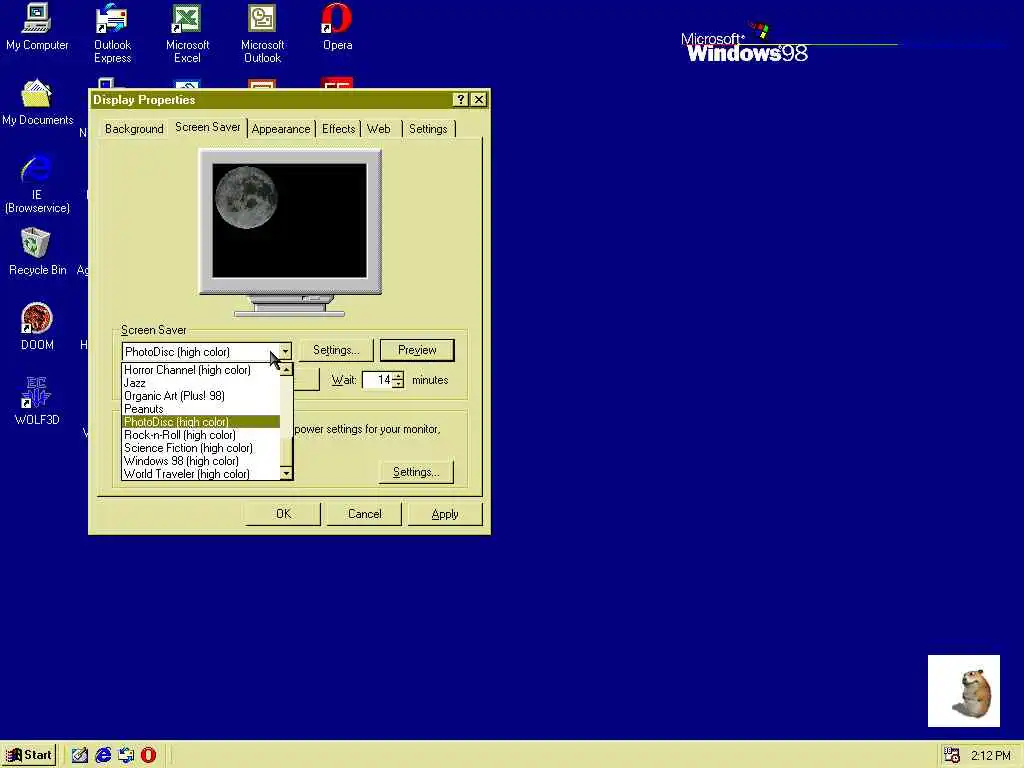Click the Task Scheduler tray icon
The width and height of the screenshot is (1024, 768).
[x=952, y=755]
